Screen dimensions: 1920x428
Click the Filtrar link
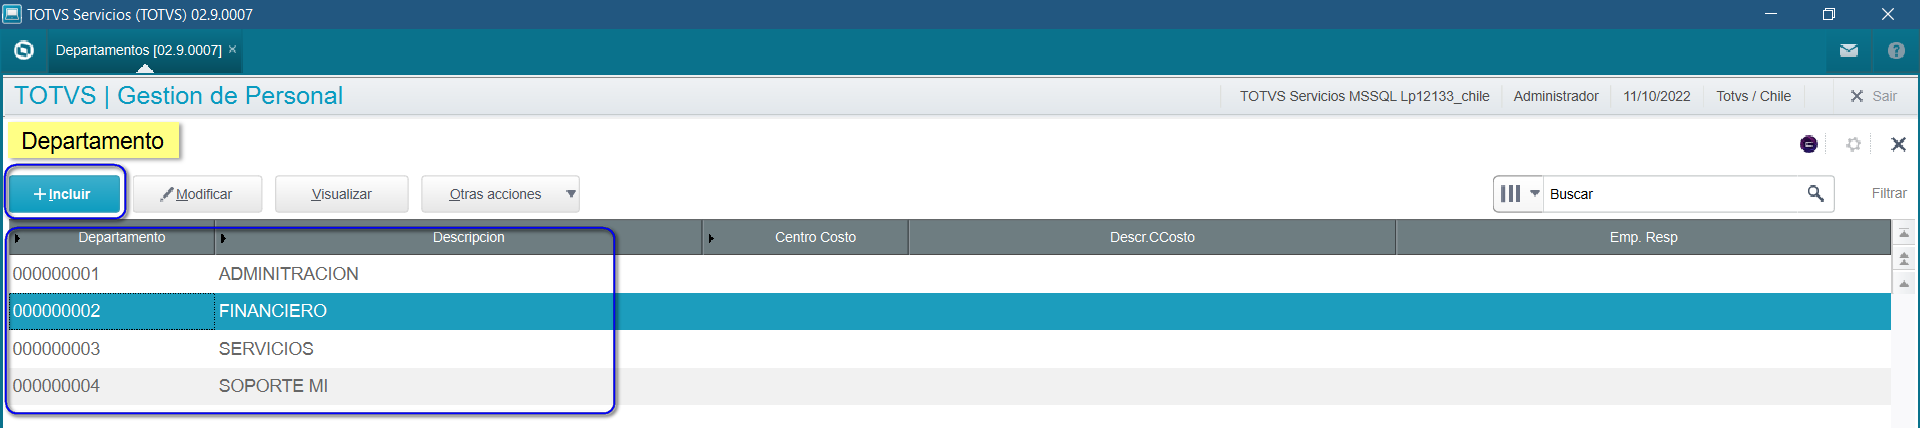tap(1889, 193)
